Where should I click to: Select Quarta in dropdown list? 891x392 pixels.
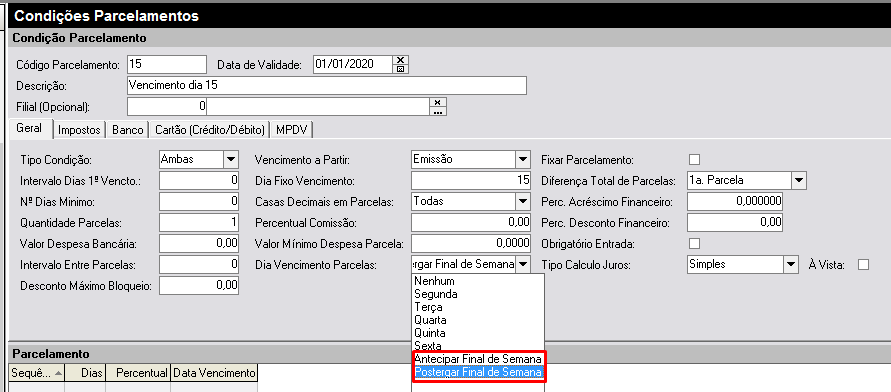tap(477, 320)
